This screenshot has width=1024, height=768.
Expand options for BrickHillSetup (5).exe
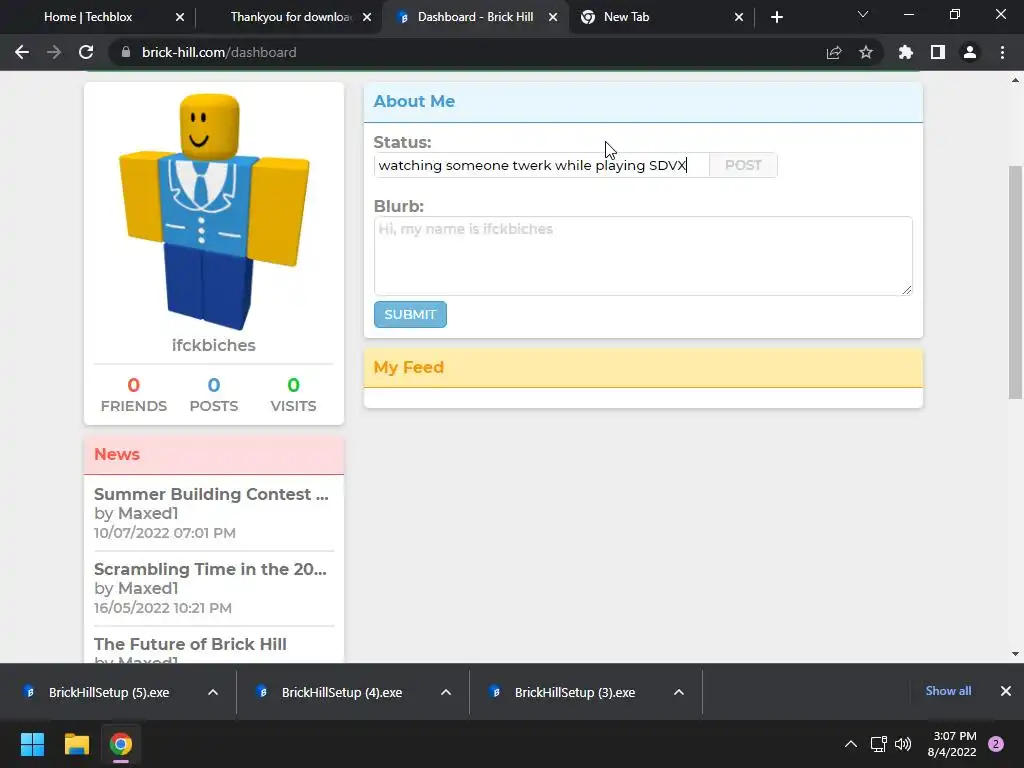(x=213, y=692)
